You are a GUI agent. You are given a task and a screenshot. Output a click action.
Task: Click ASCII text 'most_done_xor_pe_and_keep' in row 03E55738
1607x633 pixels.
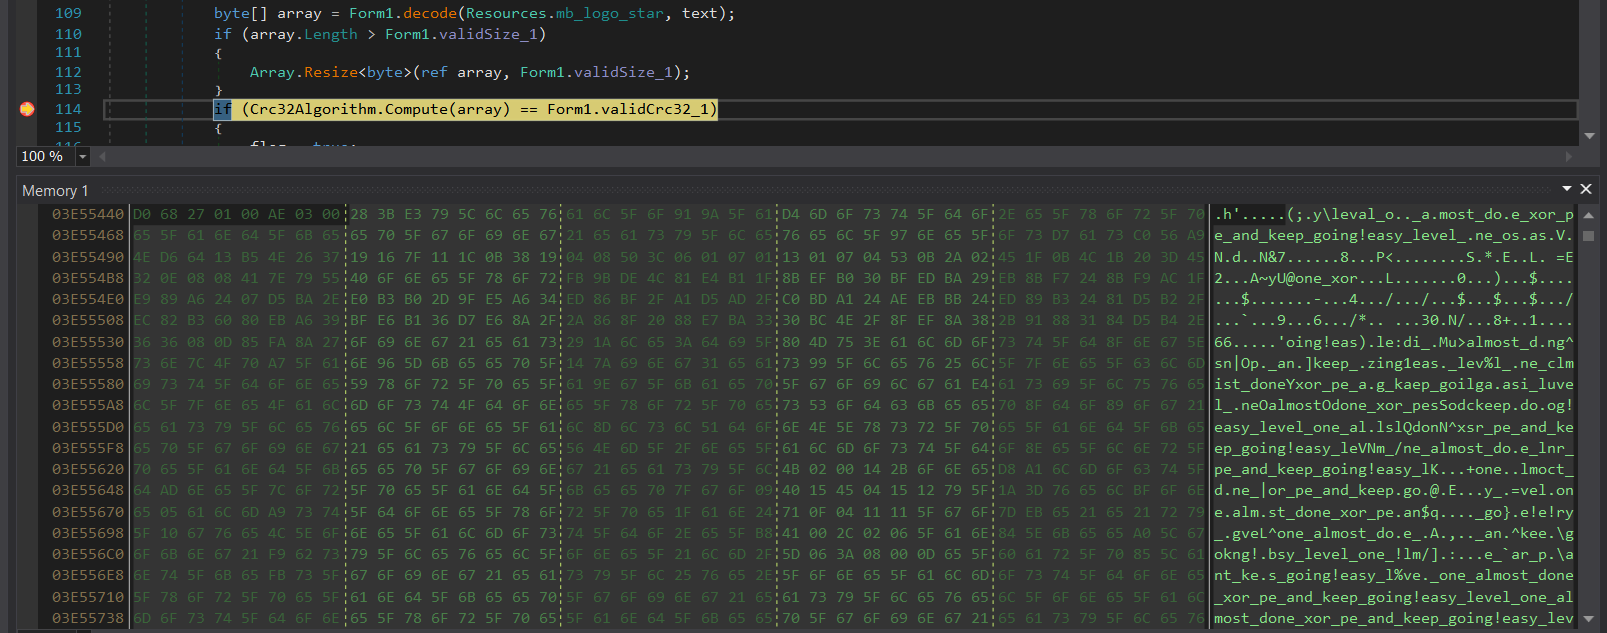(x=1327, y=618)
